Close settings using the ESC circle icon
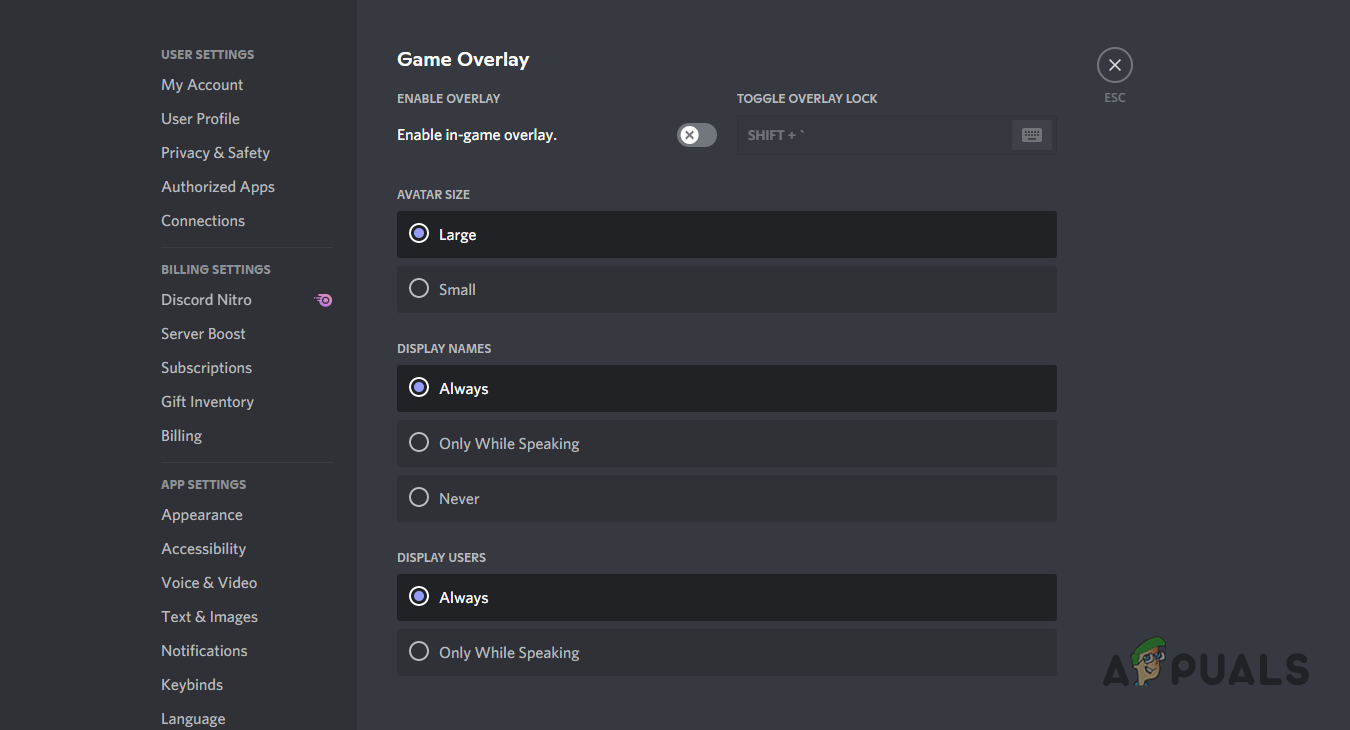1350x730 pixels. tap(1114, 64)
